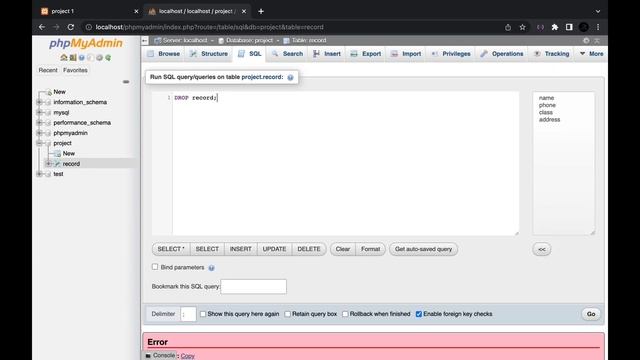
Task: Click the Delimiter input field
Action: click(x=188, y=314)
